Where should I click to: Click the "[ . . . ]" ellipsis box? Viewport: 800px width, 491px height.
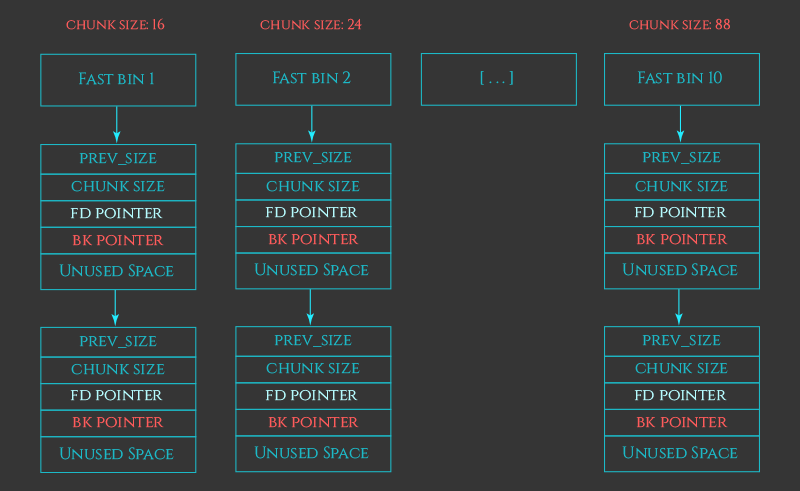(498, 79)
